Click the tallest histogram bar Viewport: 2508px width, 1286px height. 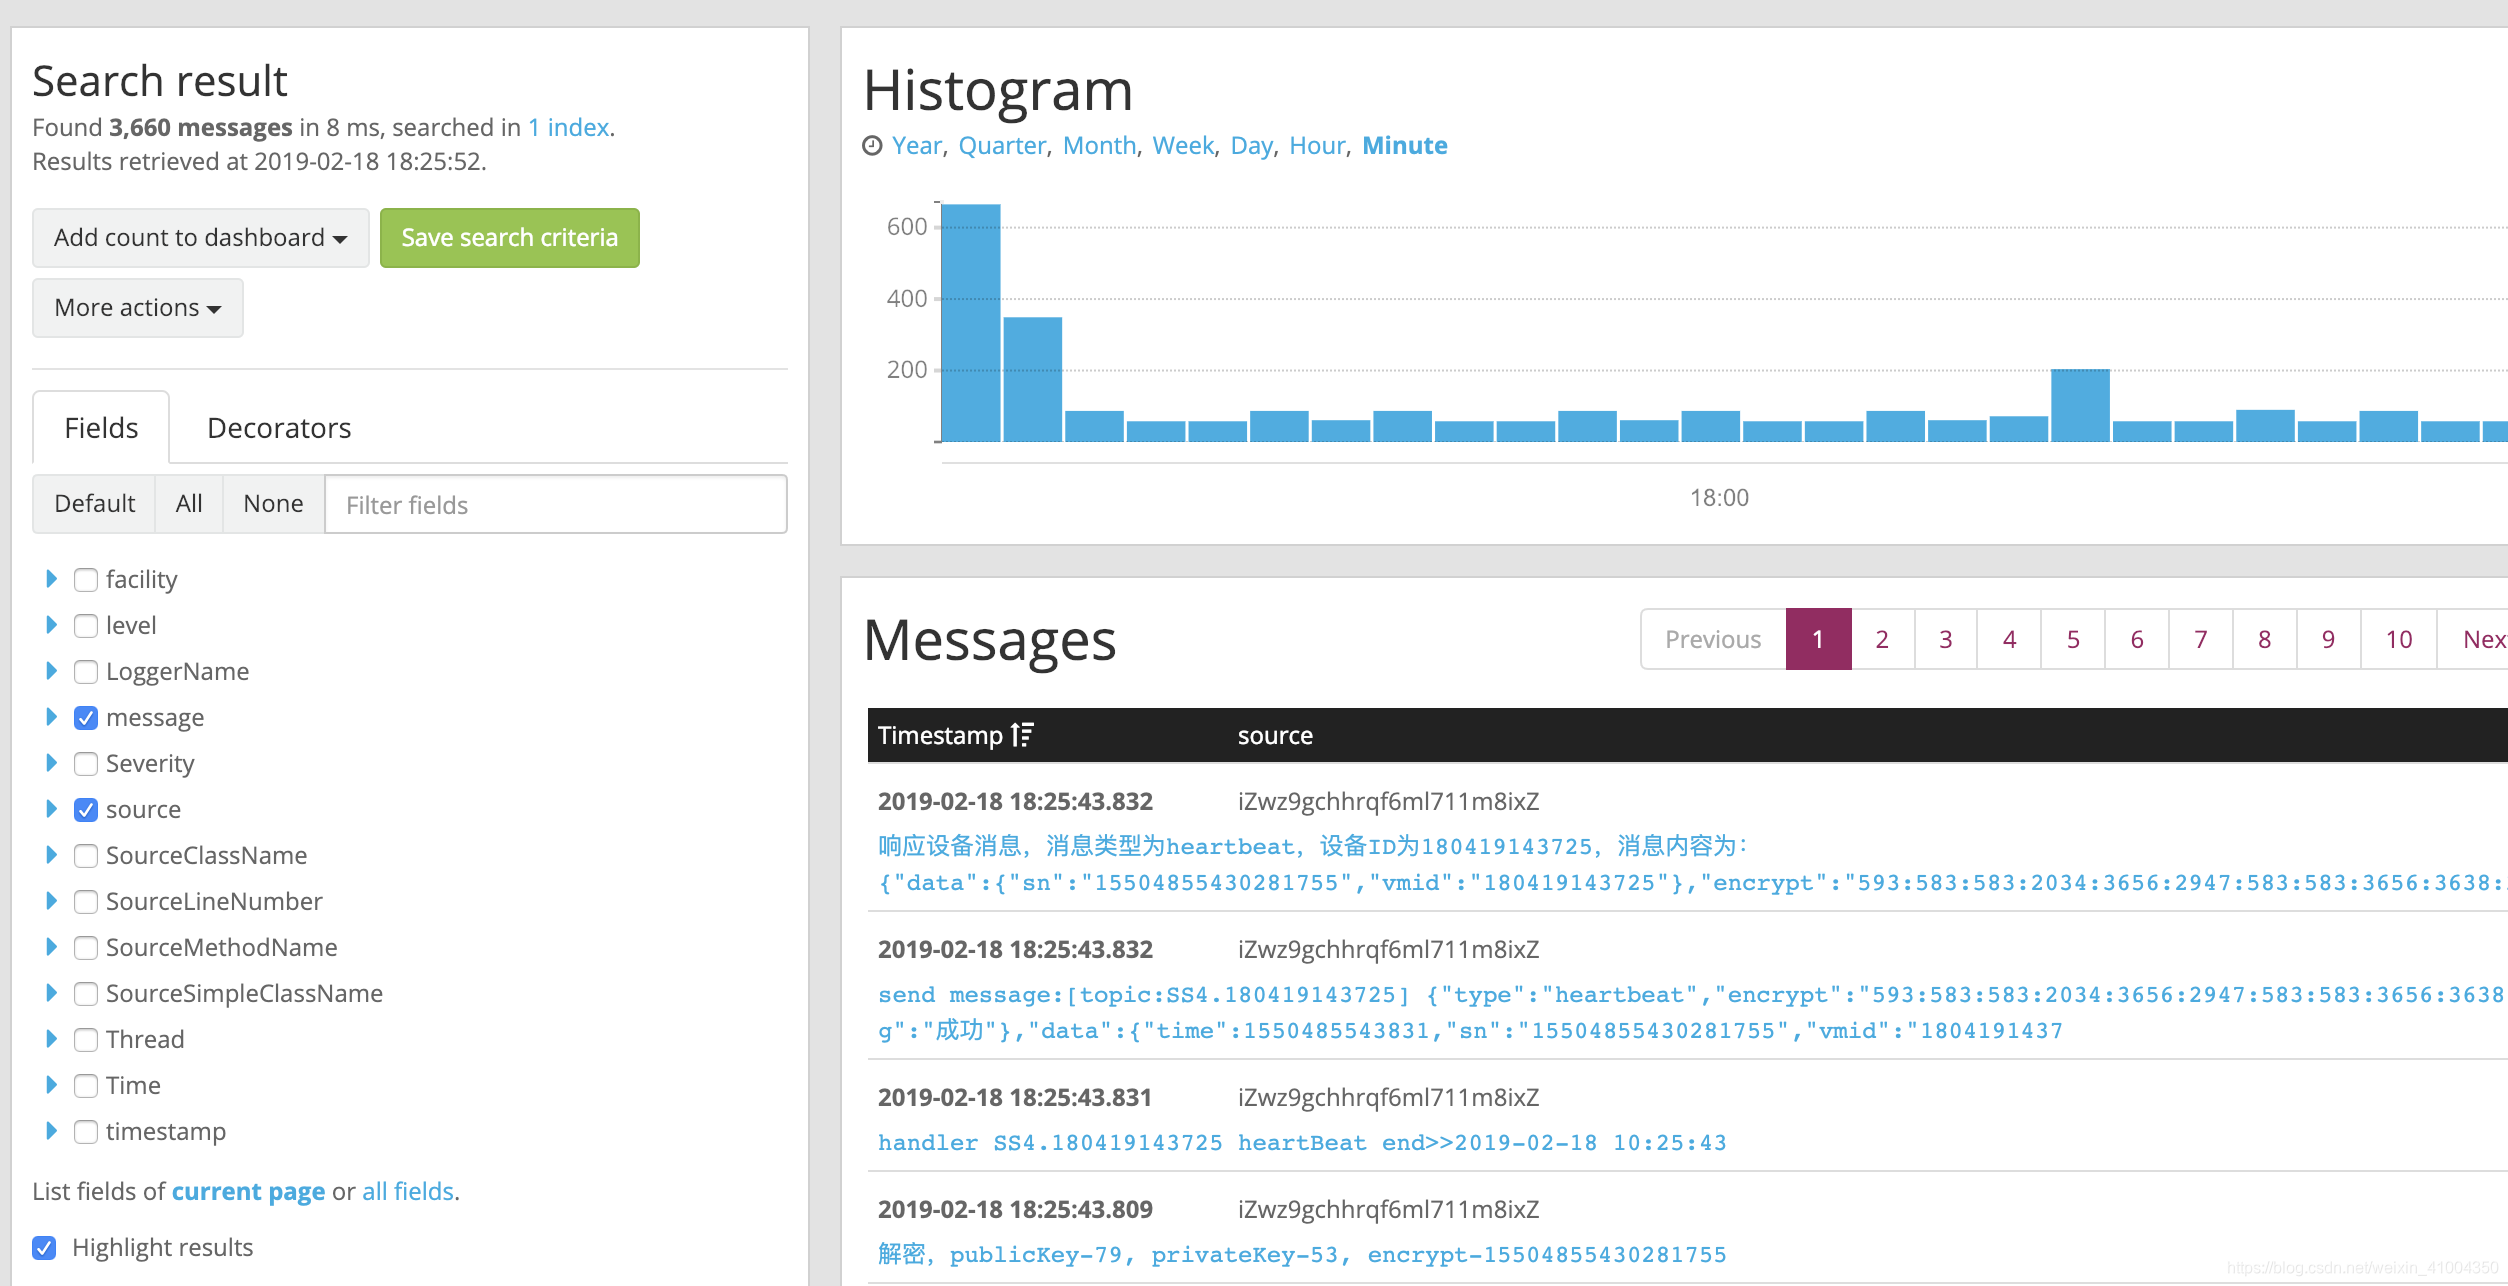[x=970, y=322]
